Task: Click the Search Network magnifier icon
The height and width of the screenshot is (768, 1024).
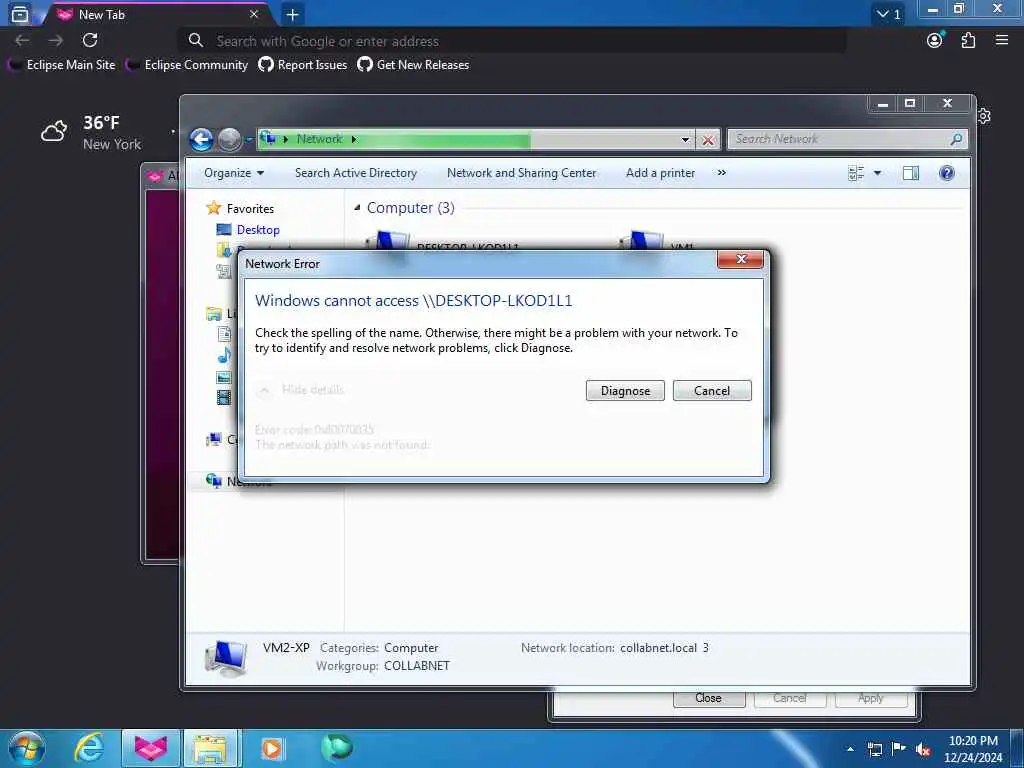Action: coord(956,139)
